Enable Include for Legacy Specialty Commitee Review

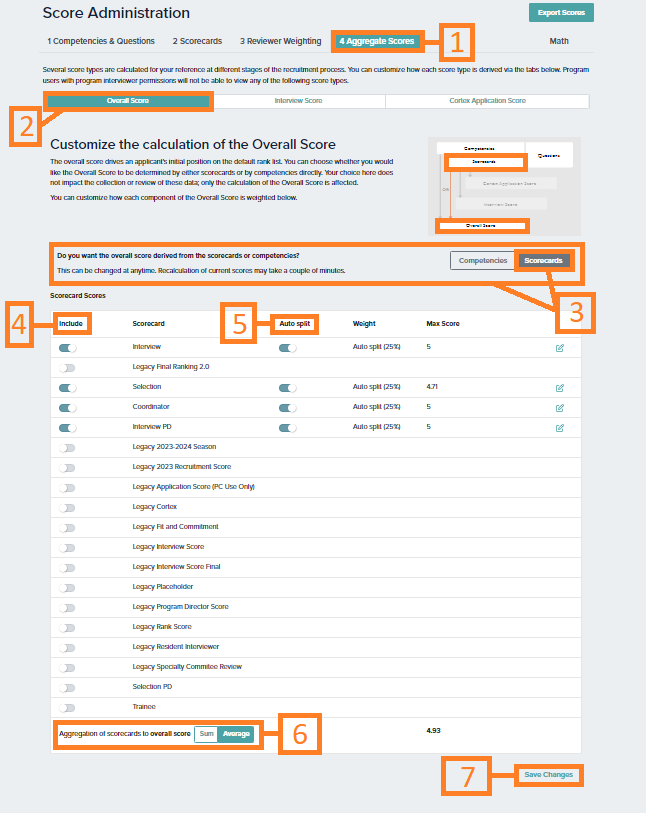pos(67,668)
